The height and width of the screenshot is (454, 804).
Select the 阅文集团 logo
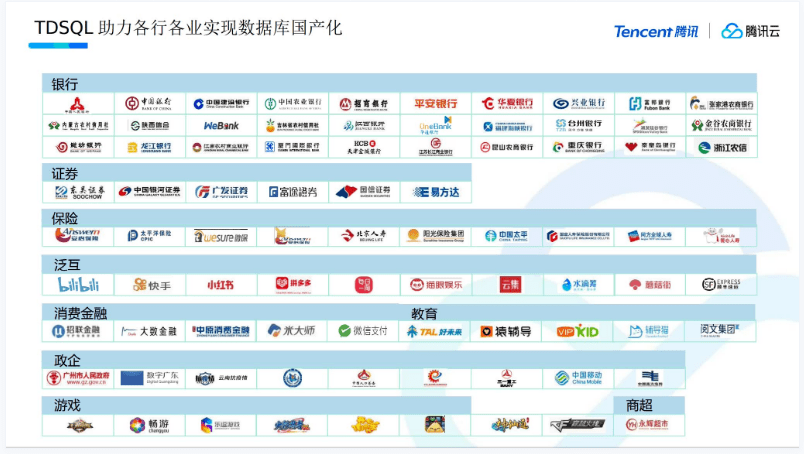720,329
